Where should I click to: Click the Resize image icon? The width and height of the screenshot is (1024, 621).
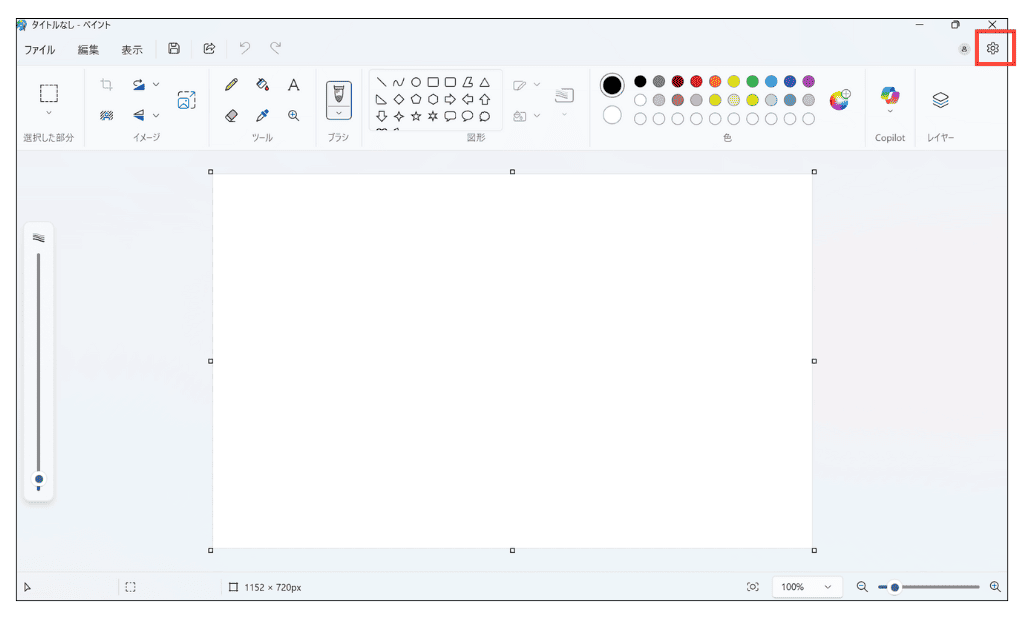tap(186, 100)
